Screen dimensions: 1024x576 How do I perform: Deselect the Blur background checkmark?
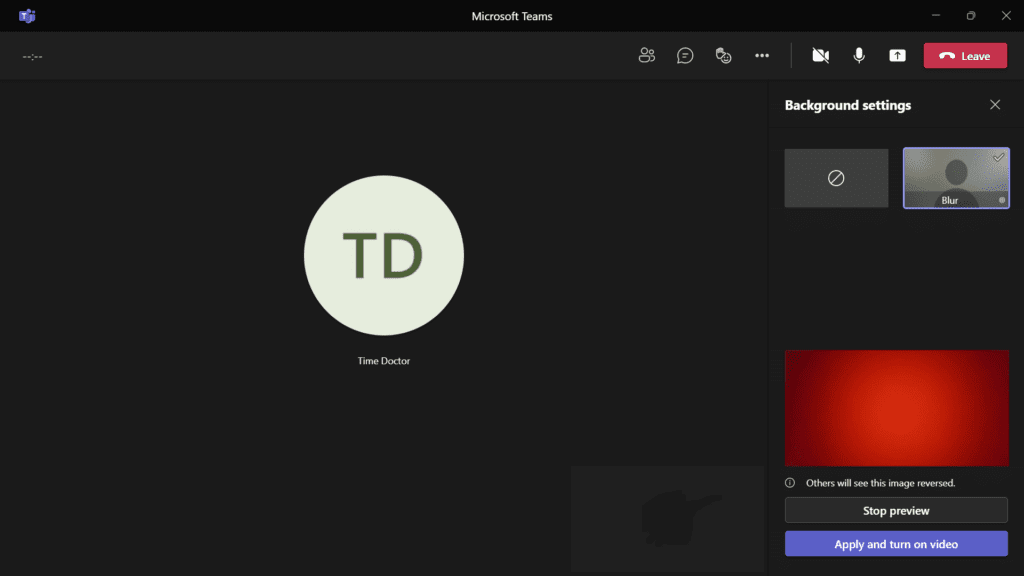tap(999, 157)
